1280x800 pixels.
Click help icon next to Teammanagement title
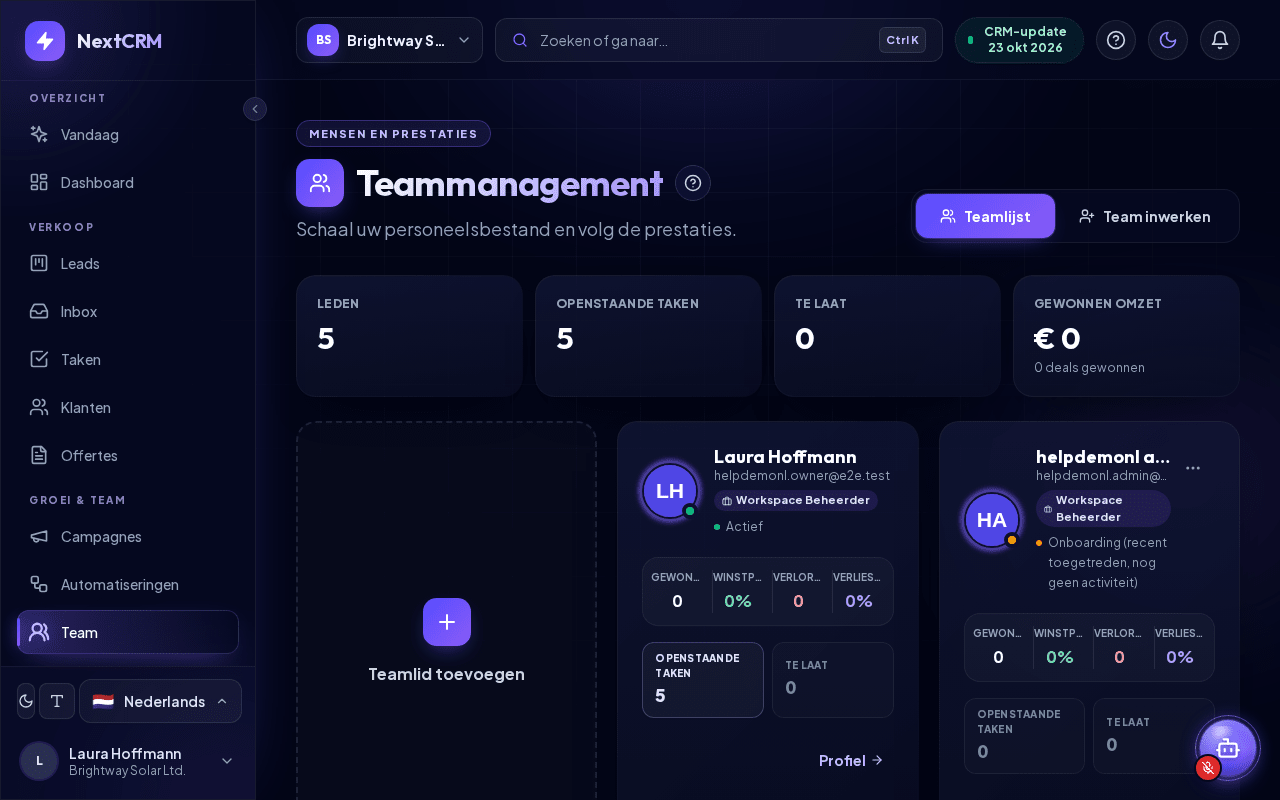tap(693, 183)
